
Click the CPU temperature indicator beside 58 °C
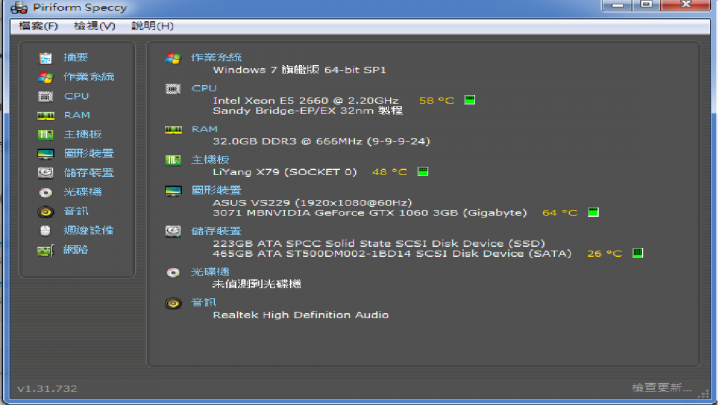tap(469, 100)
